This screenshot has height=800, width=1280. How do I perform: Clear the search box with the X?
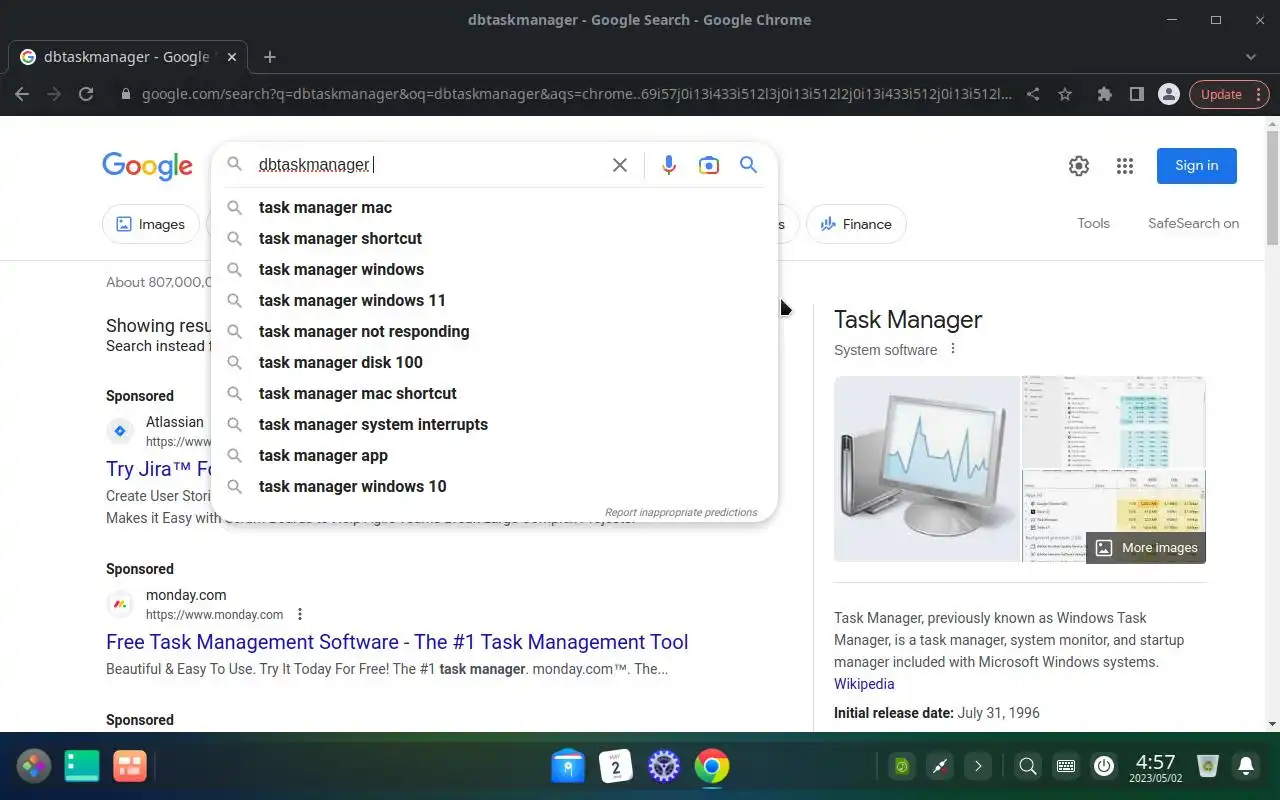click(620, 165)
